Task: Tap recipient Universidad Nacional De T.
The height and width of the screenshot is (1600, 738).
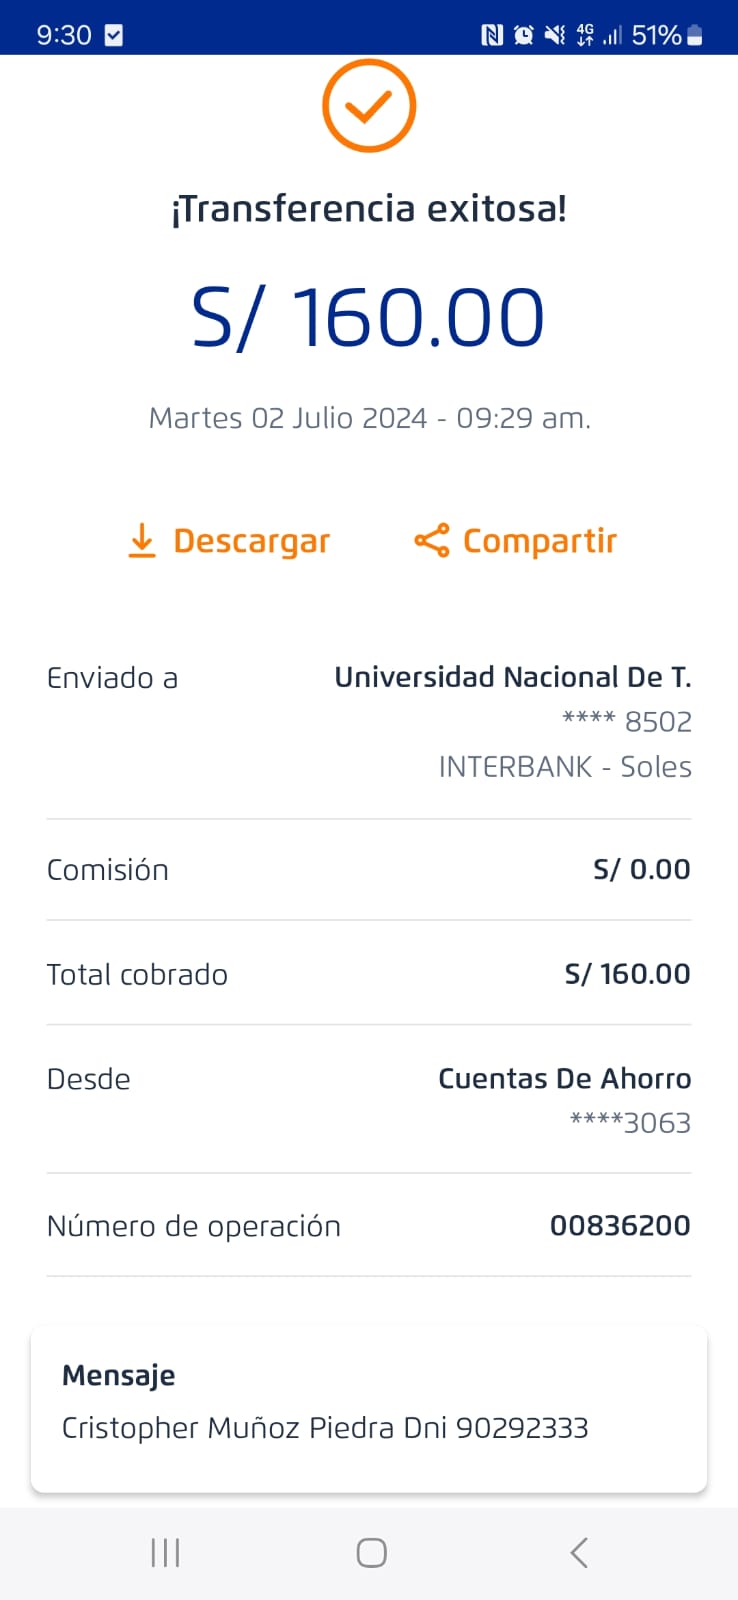Action: click(512, 677)
